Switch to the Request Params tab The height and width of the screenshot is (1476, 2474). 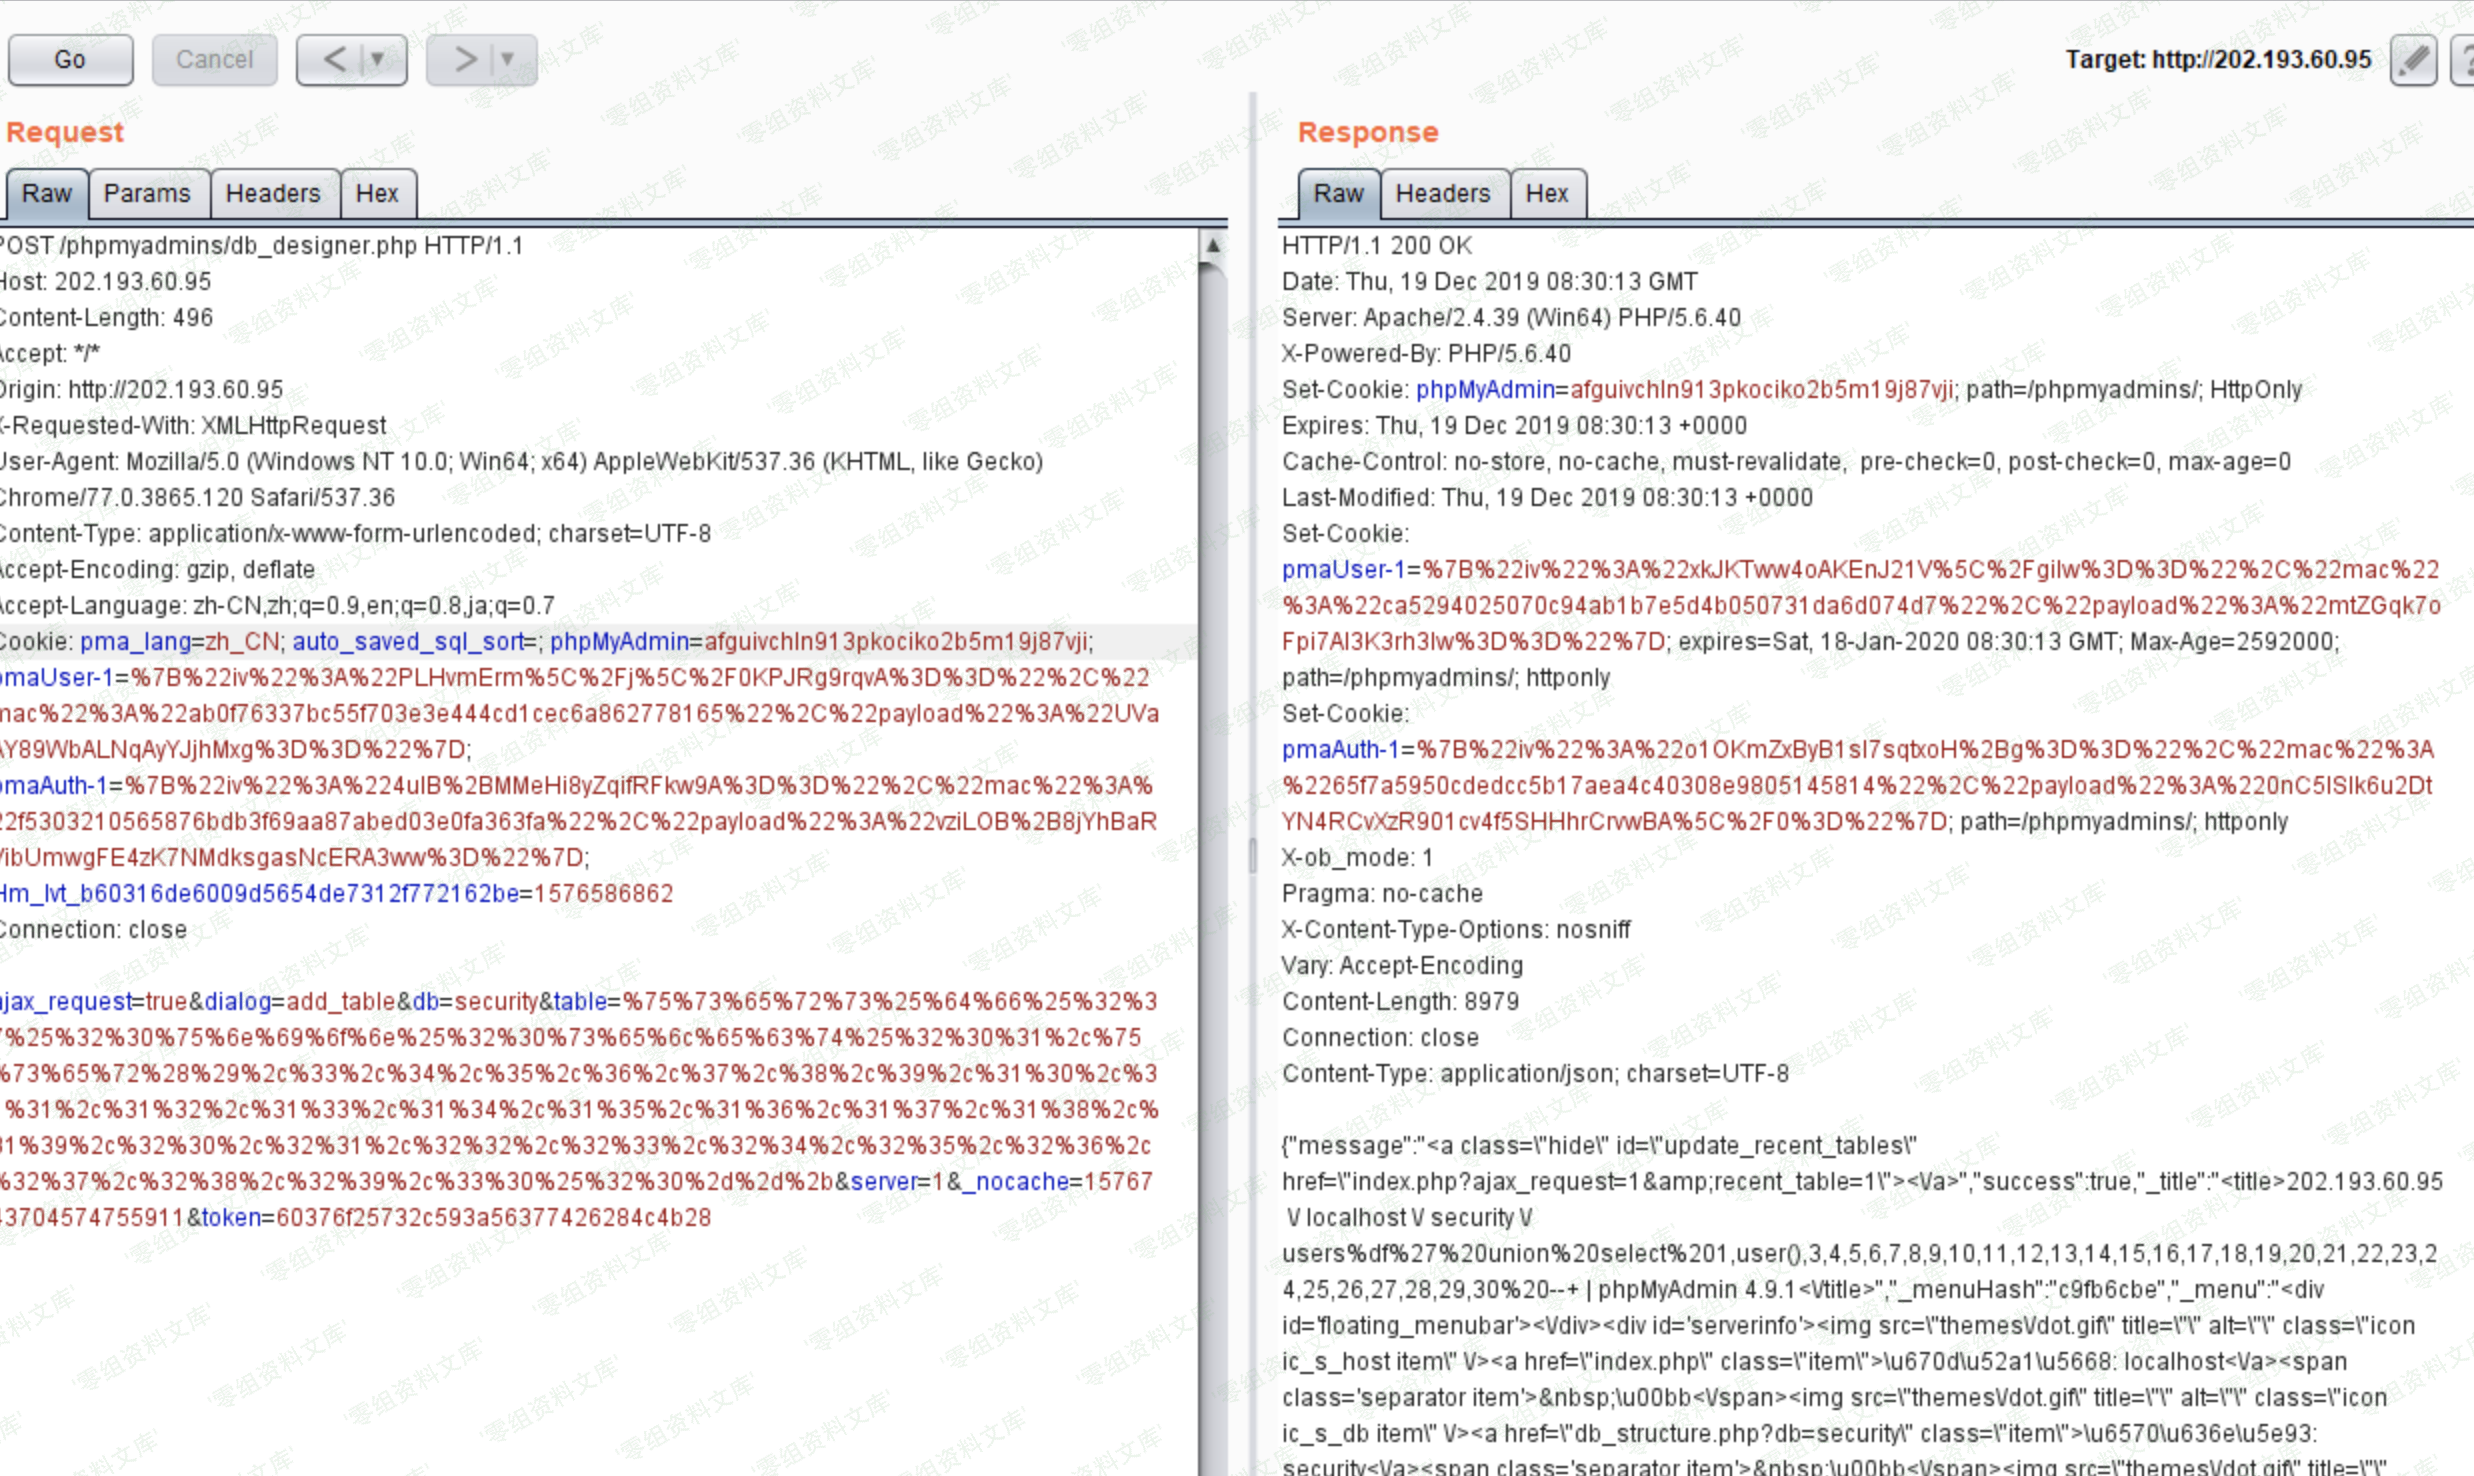coord(147,194)
